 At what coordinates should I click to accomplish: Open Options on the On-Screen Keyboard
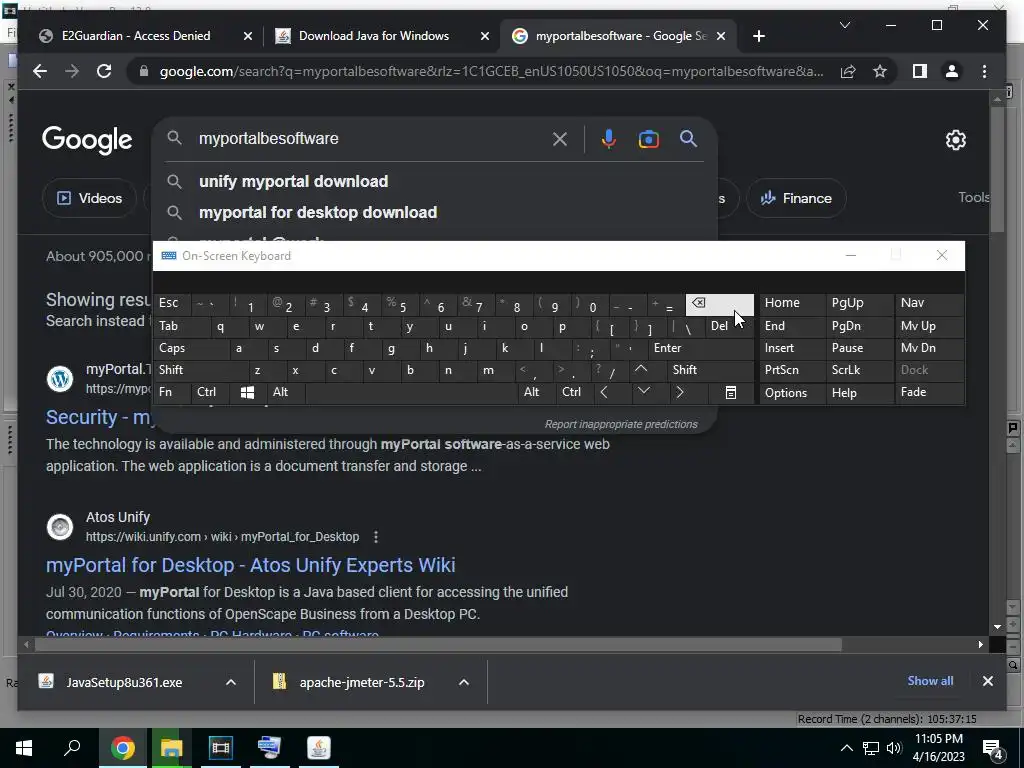[x=792, y=392]
